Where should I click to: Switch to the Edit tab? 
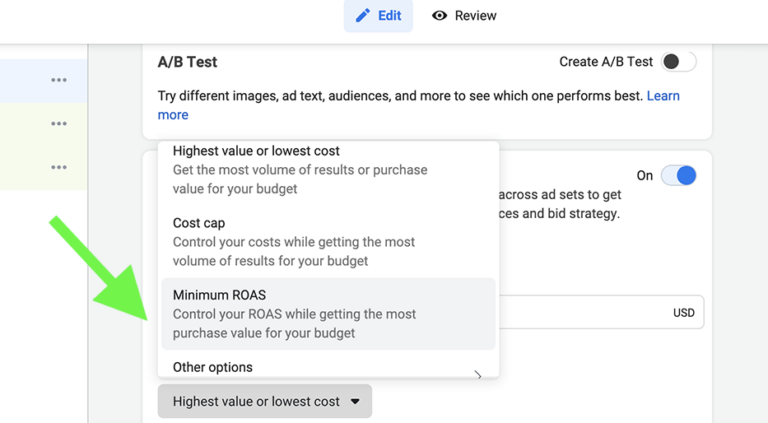pos(378,16)
